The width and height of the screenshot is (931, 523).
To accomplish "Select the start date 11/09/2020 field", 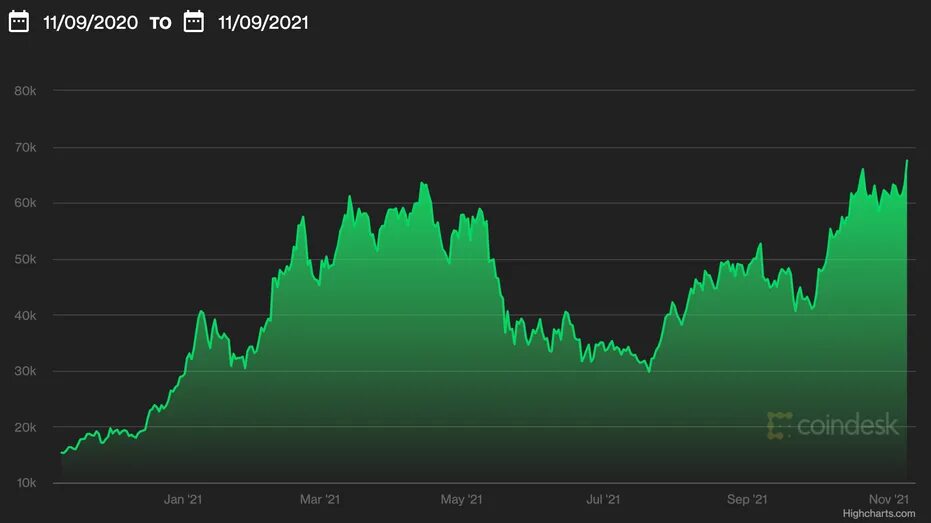I will [x=90, y=23].
